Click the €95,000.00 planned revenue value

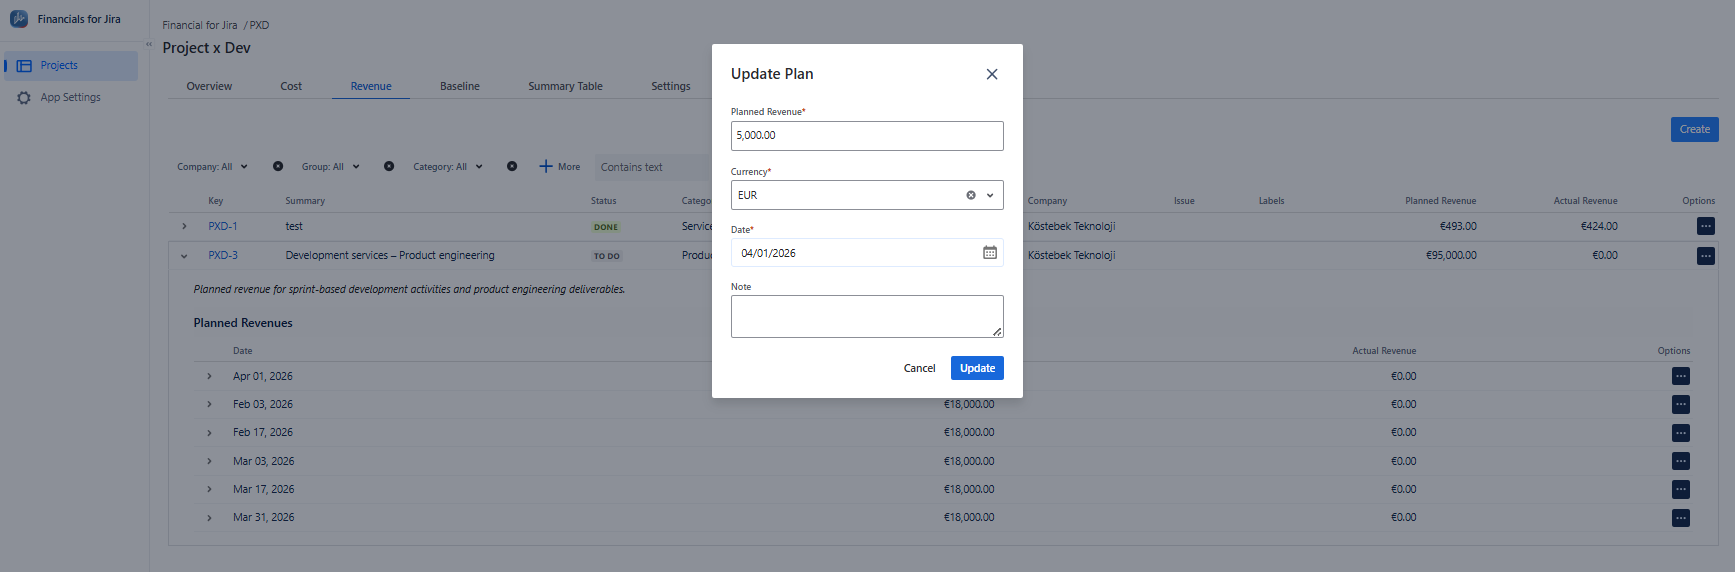(1451, 256)
